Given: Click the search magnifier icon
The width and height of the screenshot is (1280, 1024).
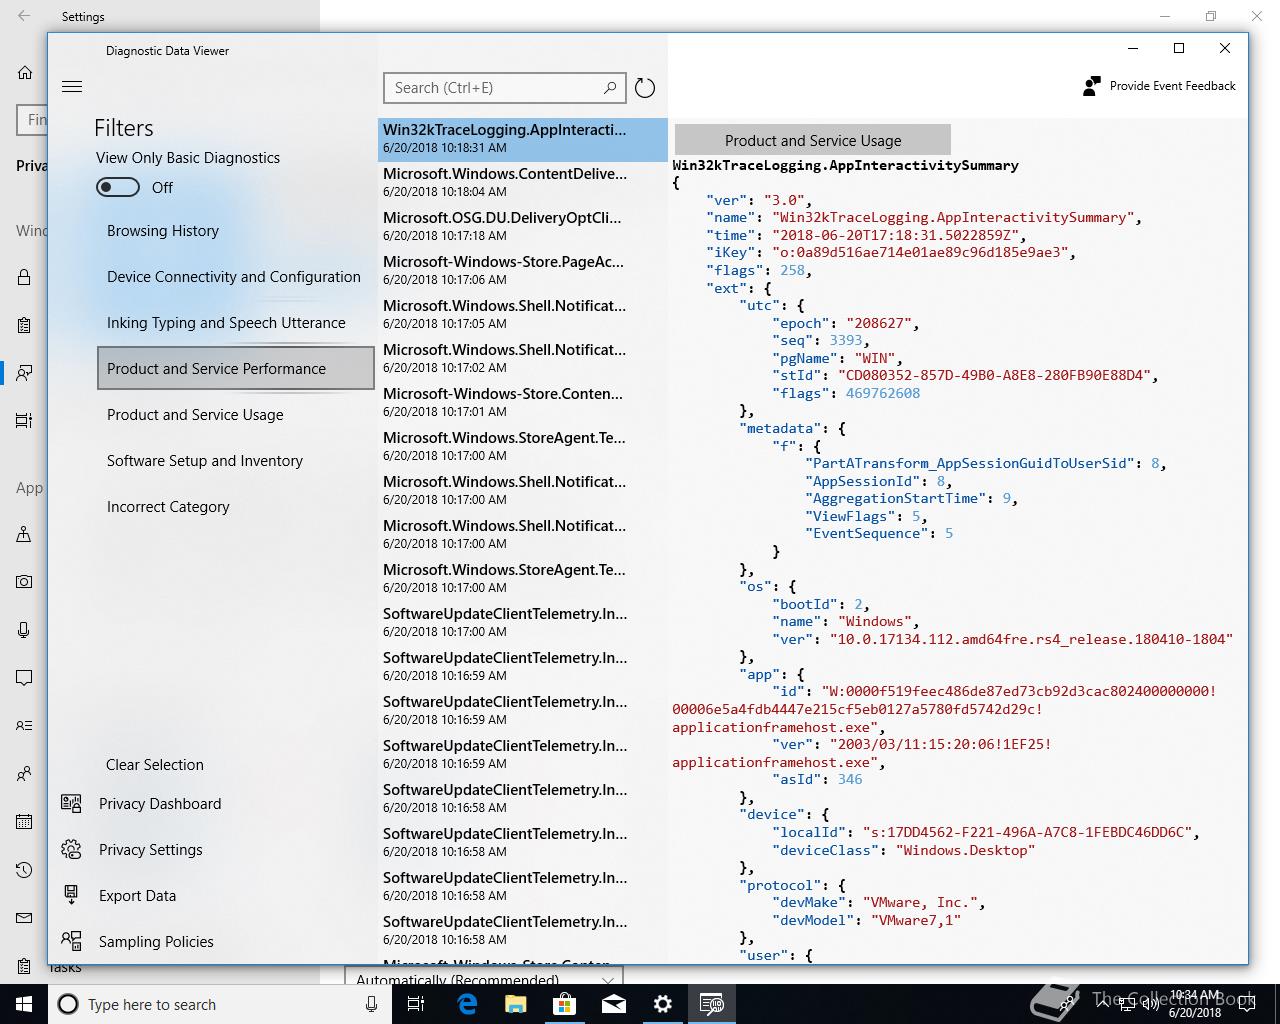Looking at the screenshot, I should coord(610,88).
